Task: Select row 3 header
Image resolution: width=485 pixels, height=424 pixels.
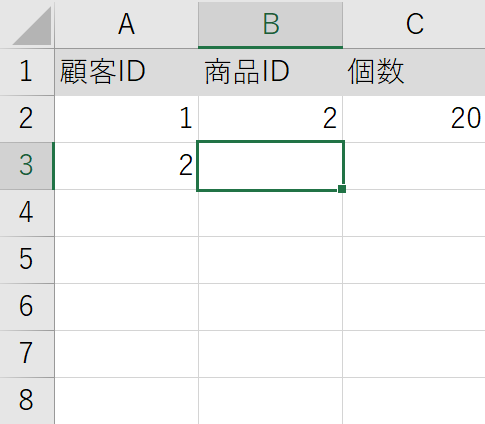Action: pyautogui.click(x=27, y=166)
